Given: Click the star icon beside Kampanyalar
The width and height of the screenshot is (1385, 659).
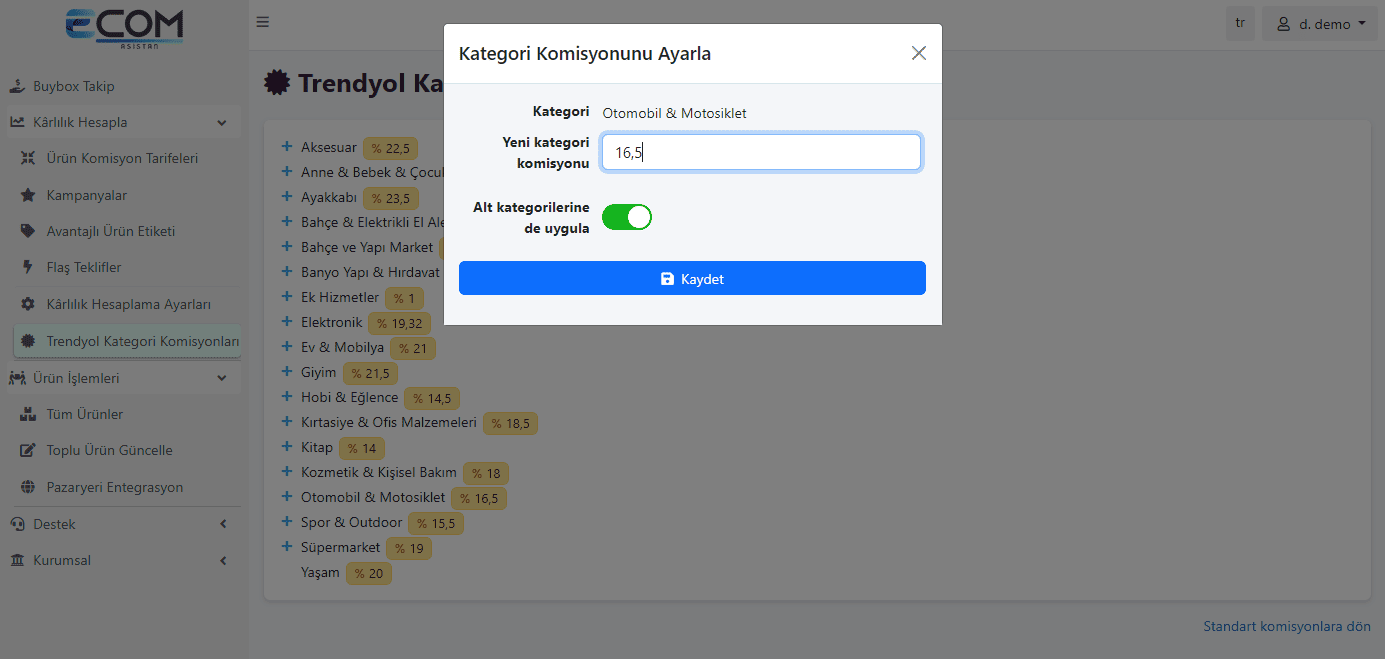Looking at the screenshot, I should (28, 195).
